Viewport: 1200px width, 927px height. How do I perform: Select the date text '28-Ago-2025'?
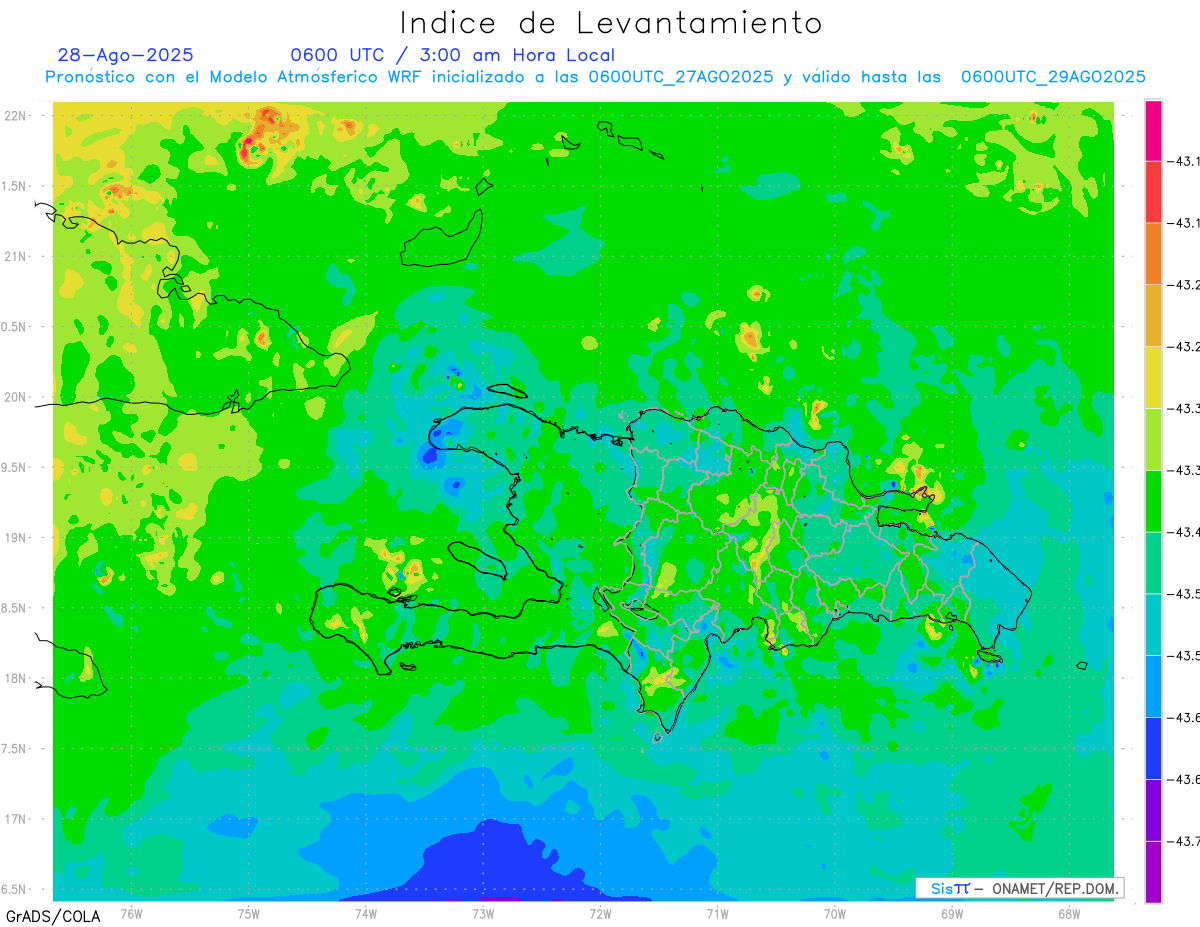[x=126, y=55]
